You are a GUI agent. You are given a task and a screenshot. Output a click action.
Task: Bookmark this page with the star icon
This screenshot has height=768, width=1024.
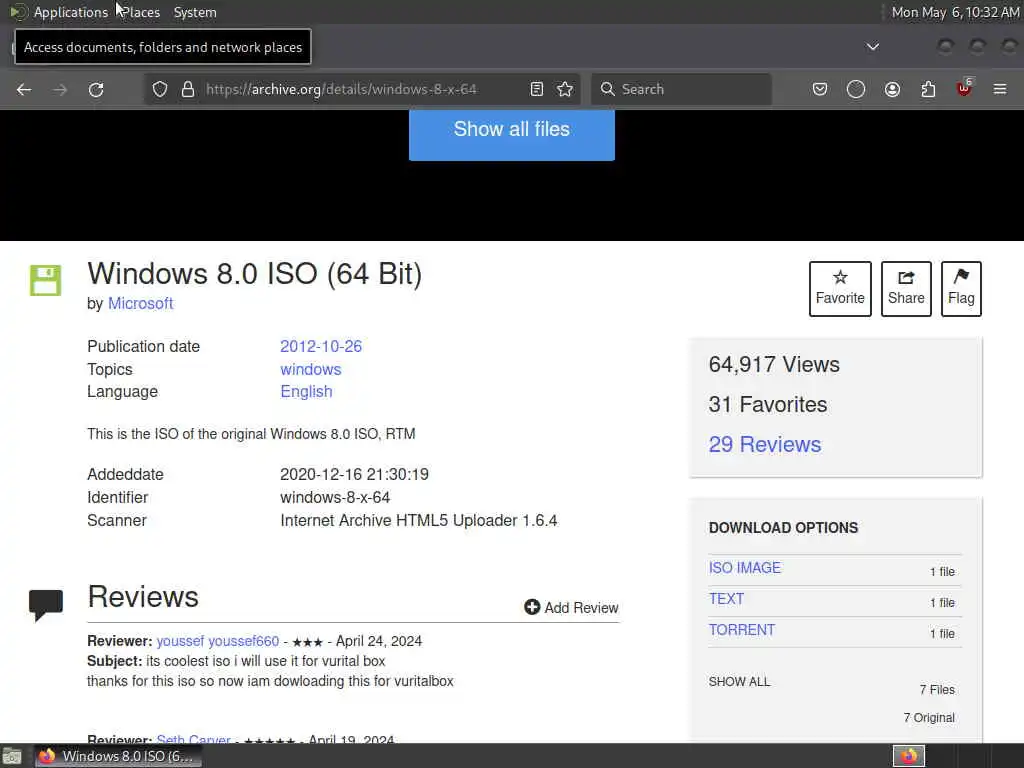[x=565, y=89]
